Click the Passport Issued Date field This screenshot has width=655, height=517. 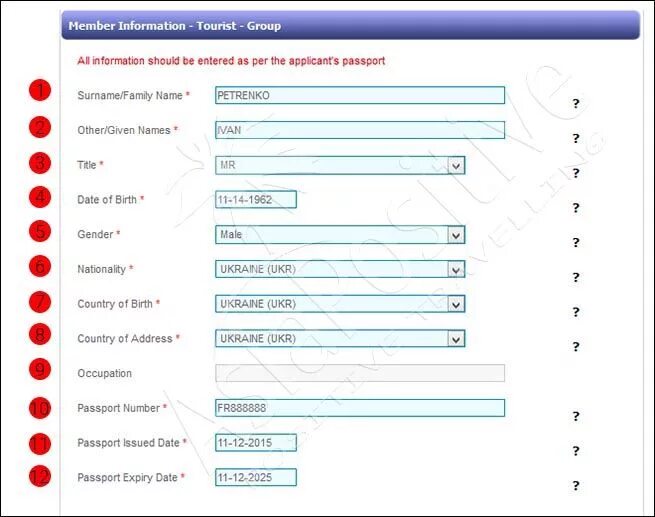(x=256, y=443)
